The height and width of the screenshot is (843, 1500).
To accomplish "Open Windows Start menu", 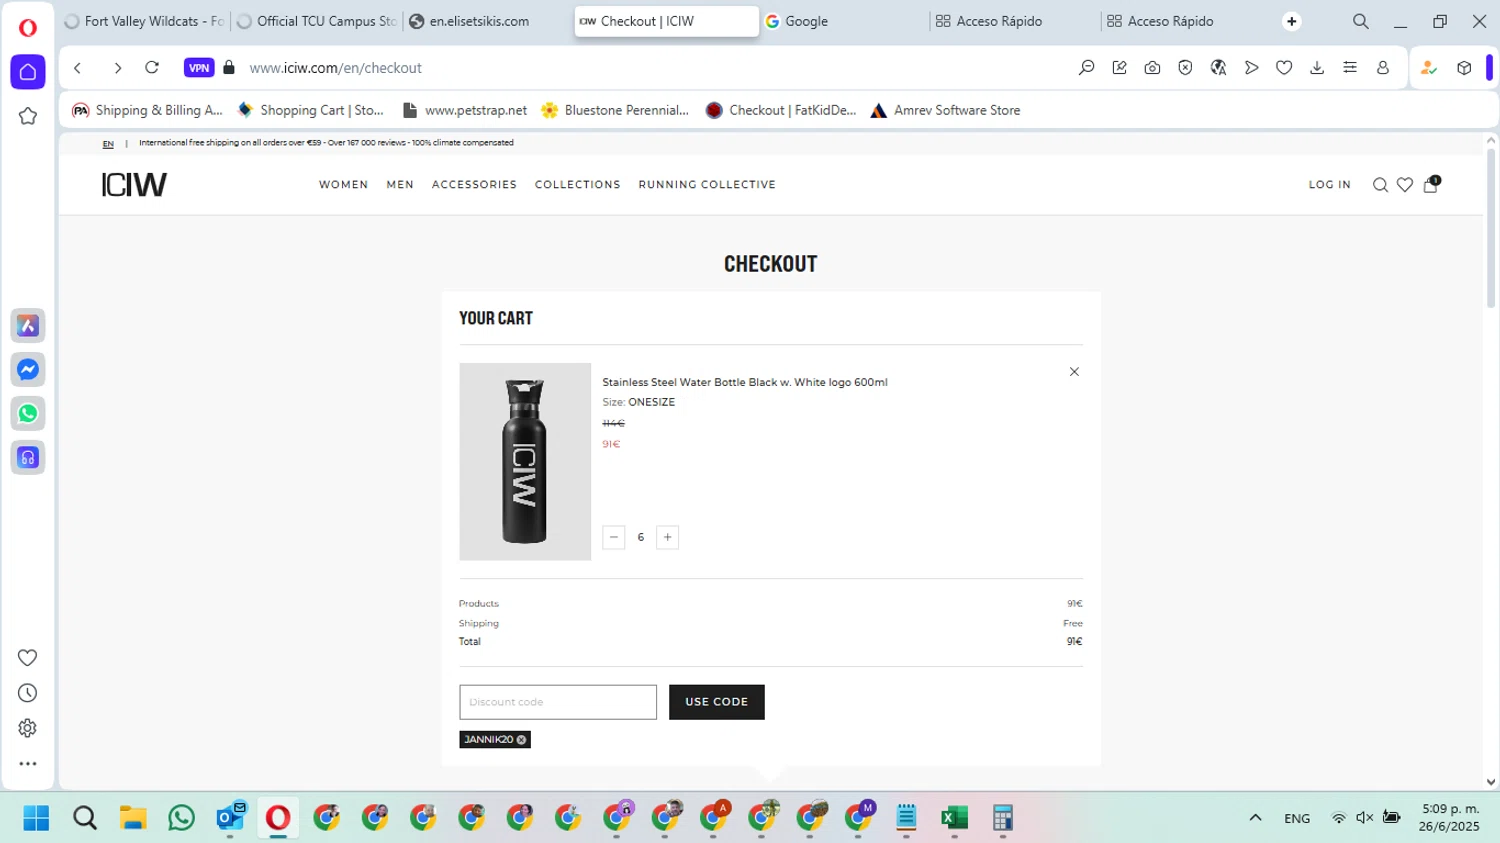I will click(36, 818).
